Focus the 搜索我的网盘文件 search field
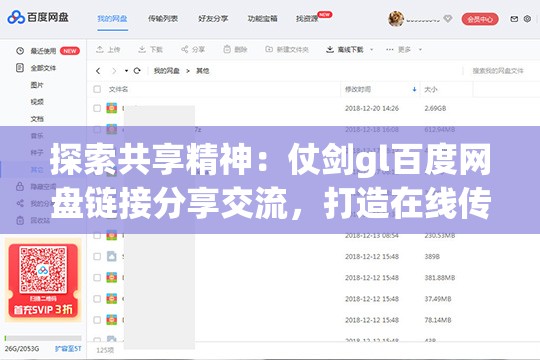 coord(498,71)
